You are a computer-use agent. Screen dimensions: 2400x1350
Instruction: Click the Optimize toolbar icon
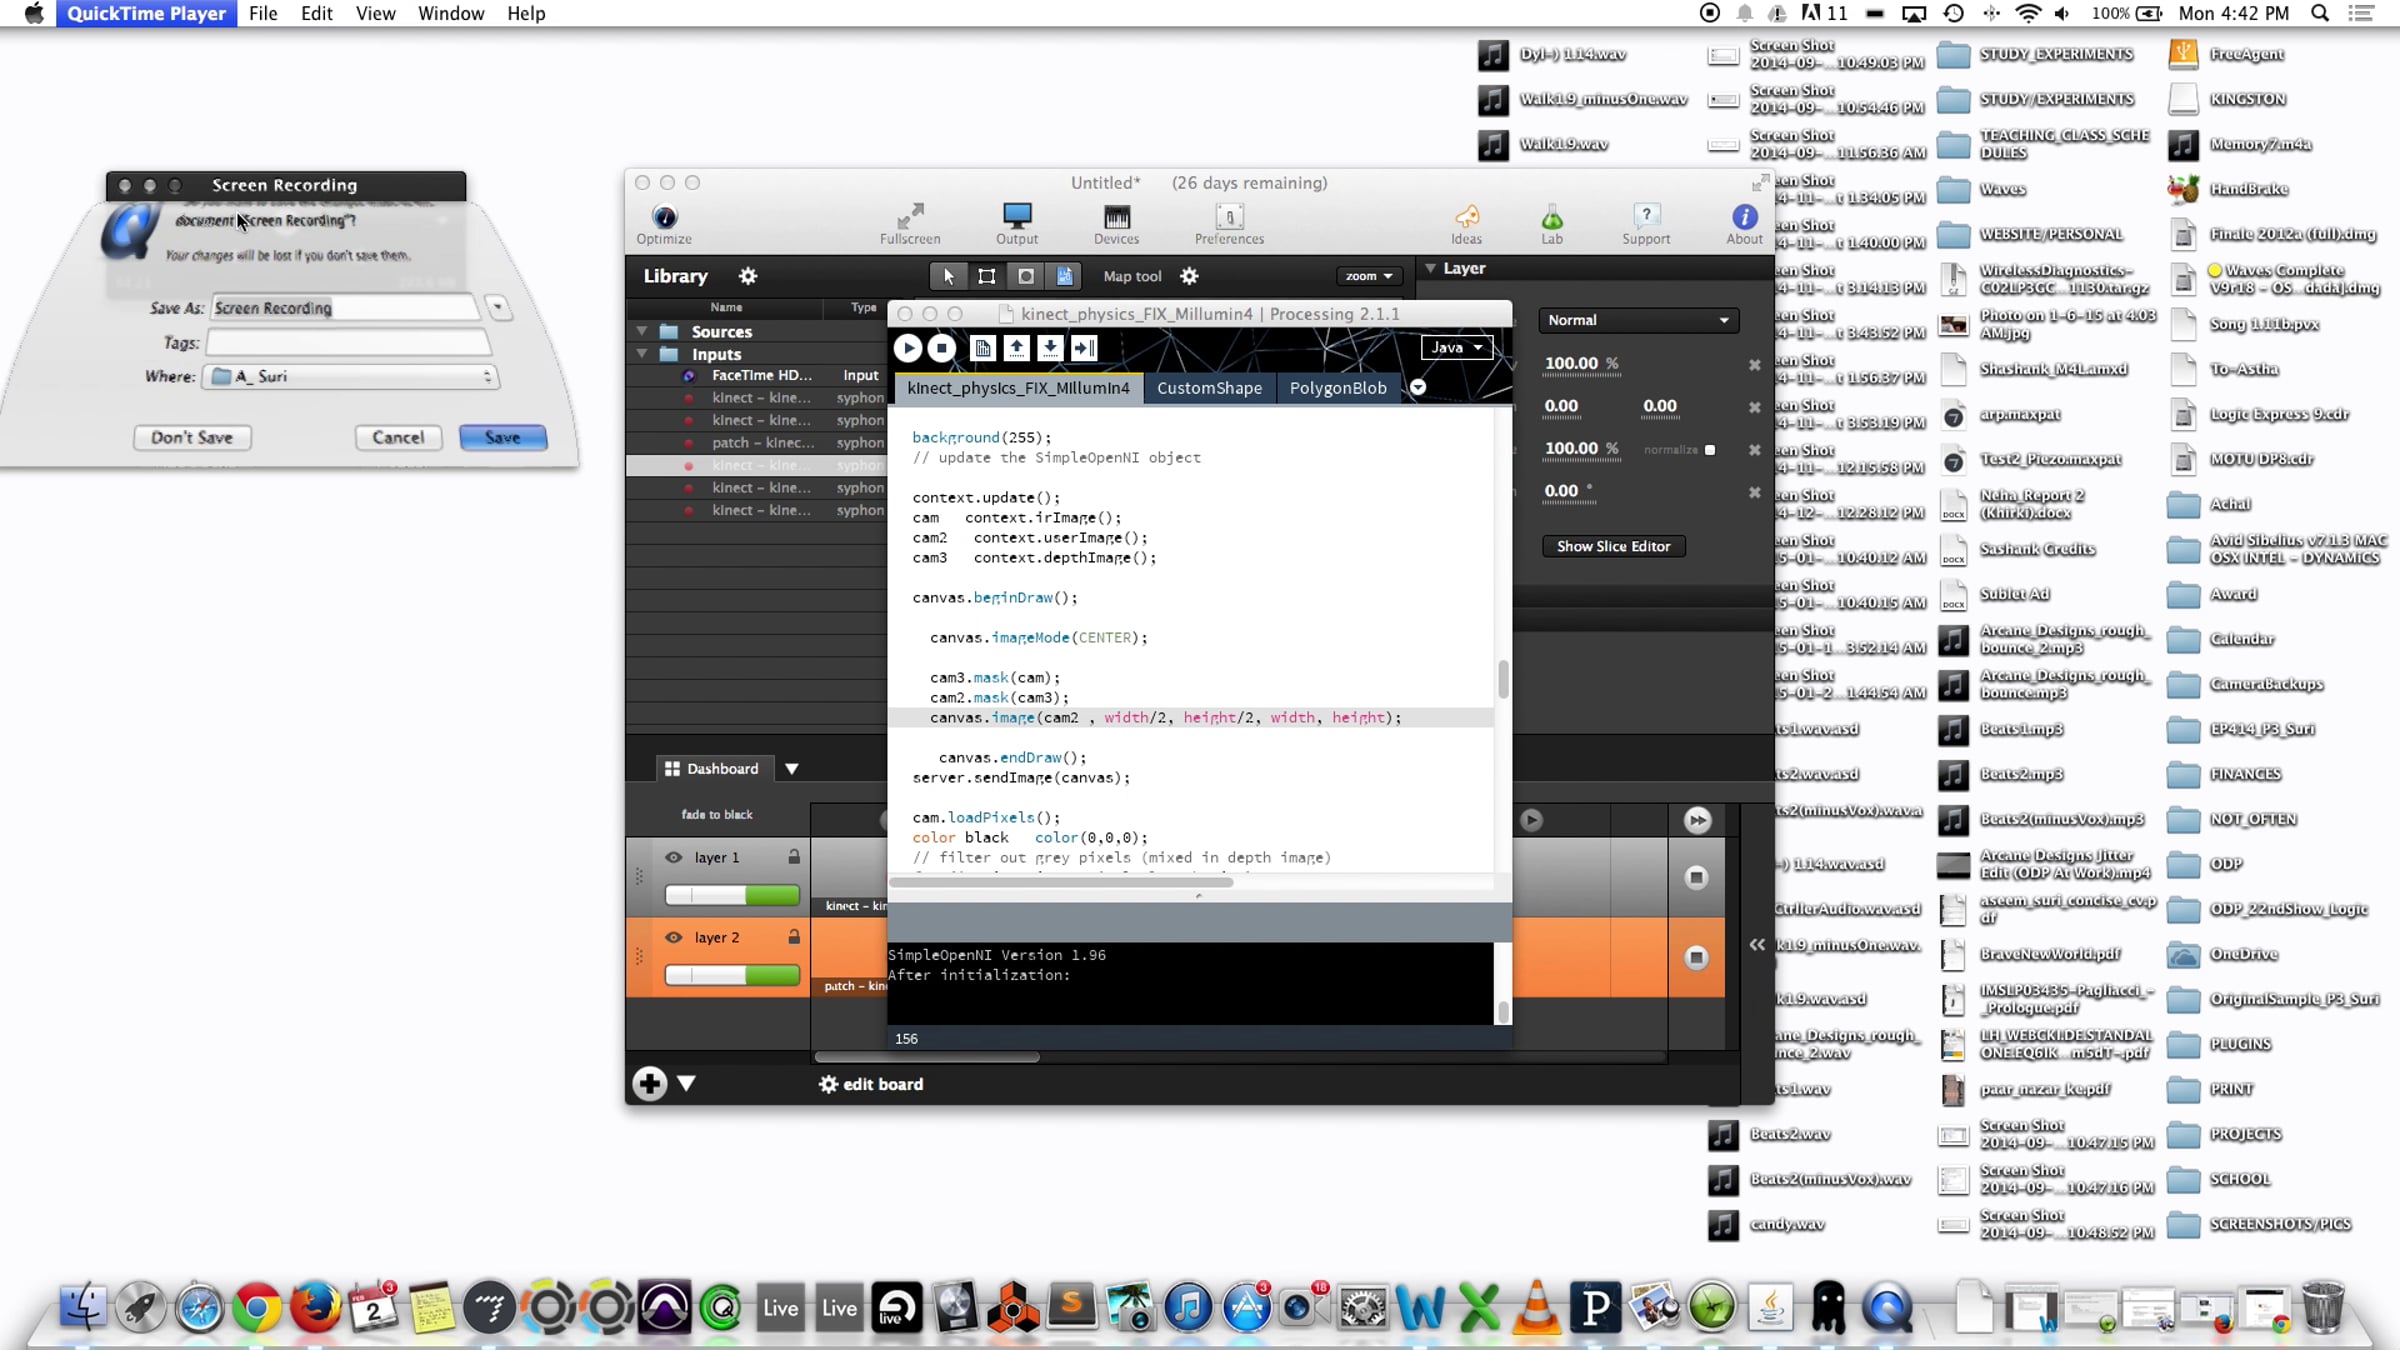664,218
